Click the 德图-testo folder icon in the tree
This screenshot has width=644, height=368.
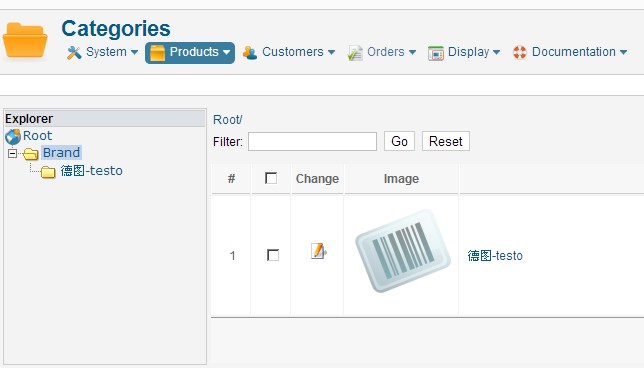48,172
